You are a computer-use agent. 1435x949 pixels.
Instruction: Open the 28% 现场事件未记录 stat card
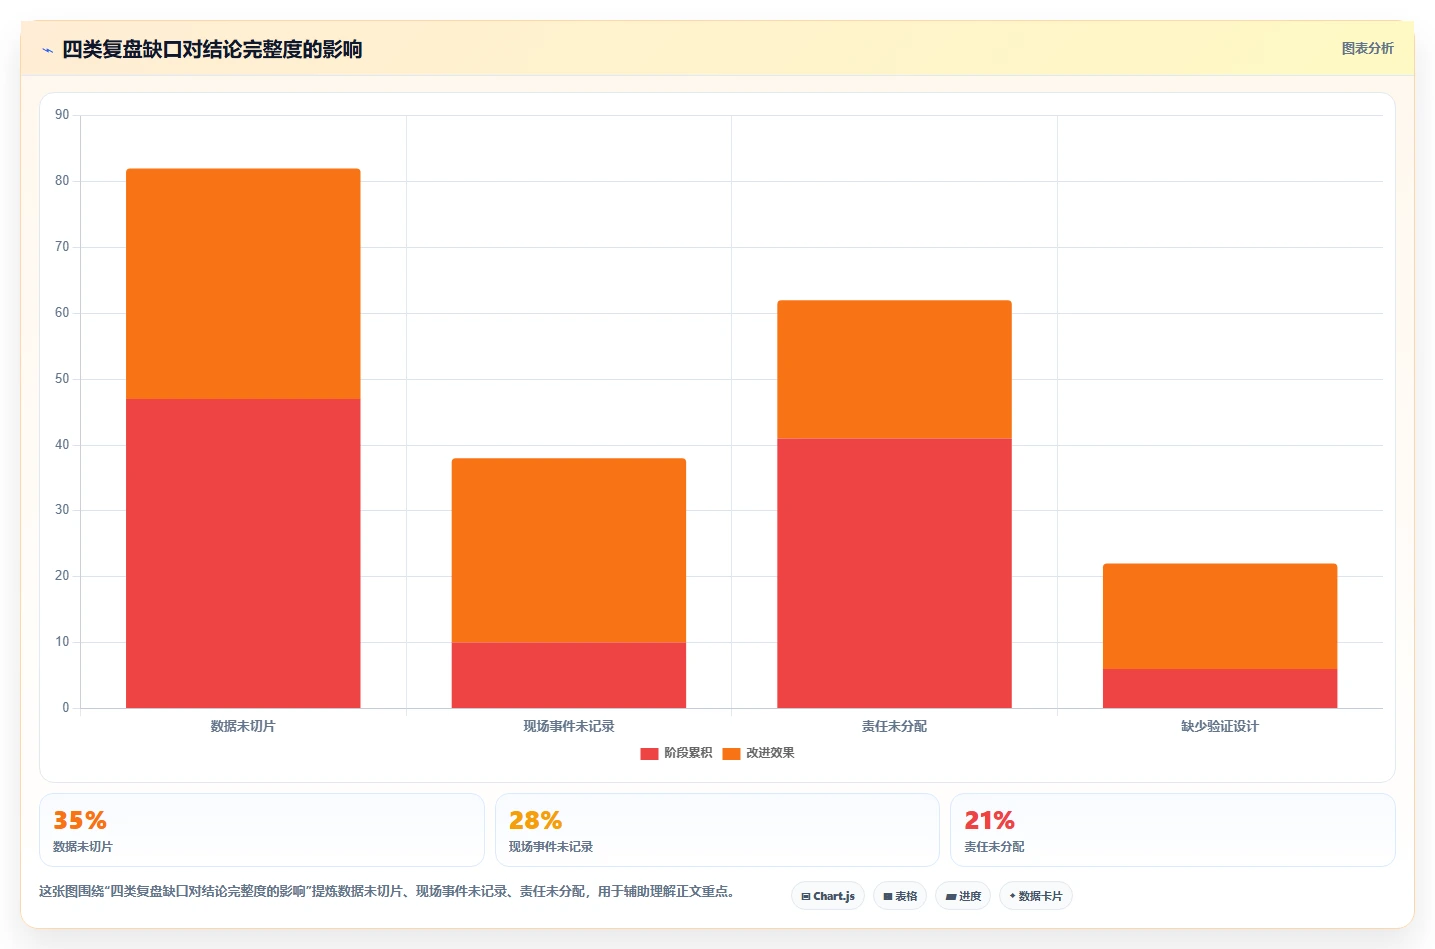(x=717, y=830)
